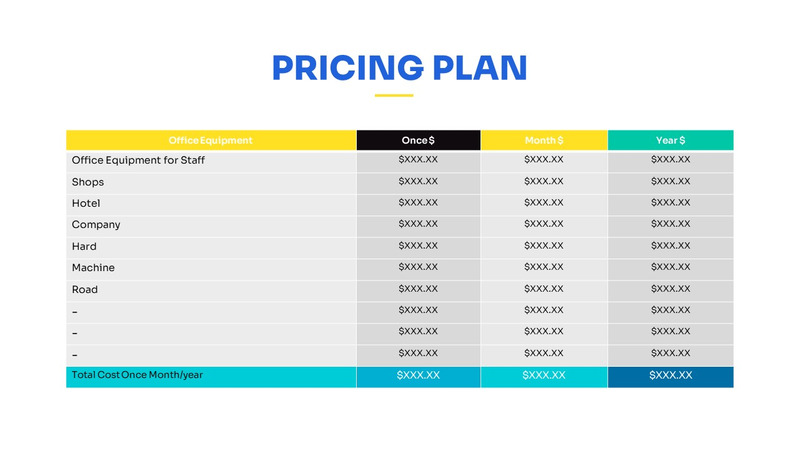The height and width of the screenshot is (450, 800).
Task: Select the Company row label
Action: pos(96,225)
